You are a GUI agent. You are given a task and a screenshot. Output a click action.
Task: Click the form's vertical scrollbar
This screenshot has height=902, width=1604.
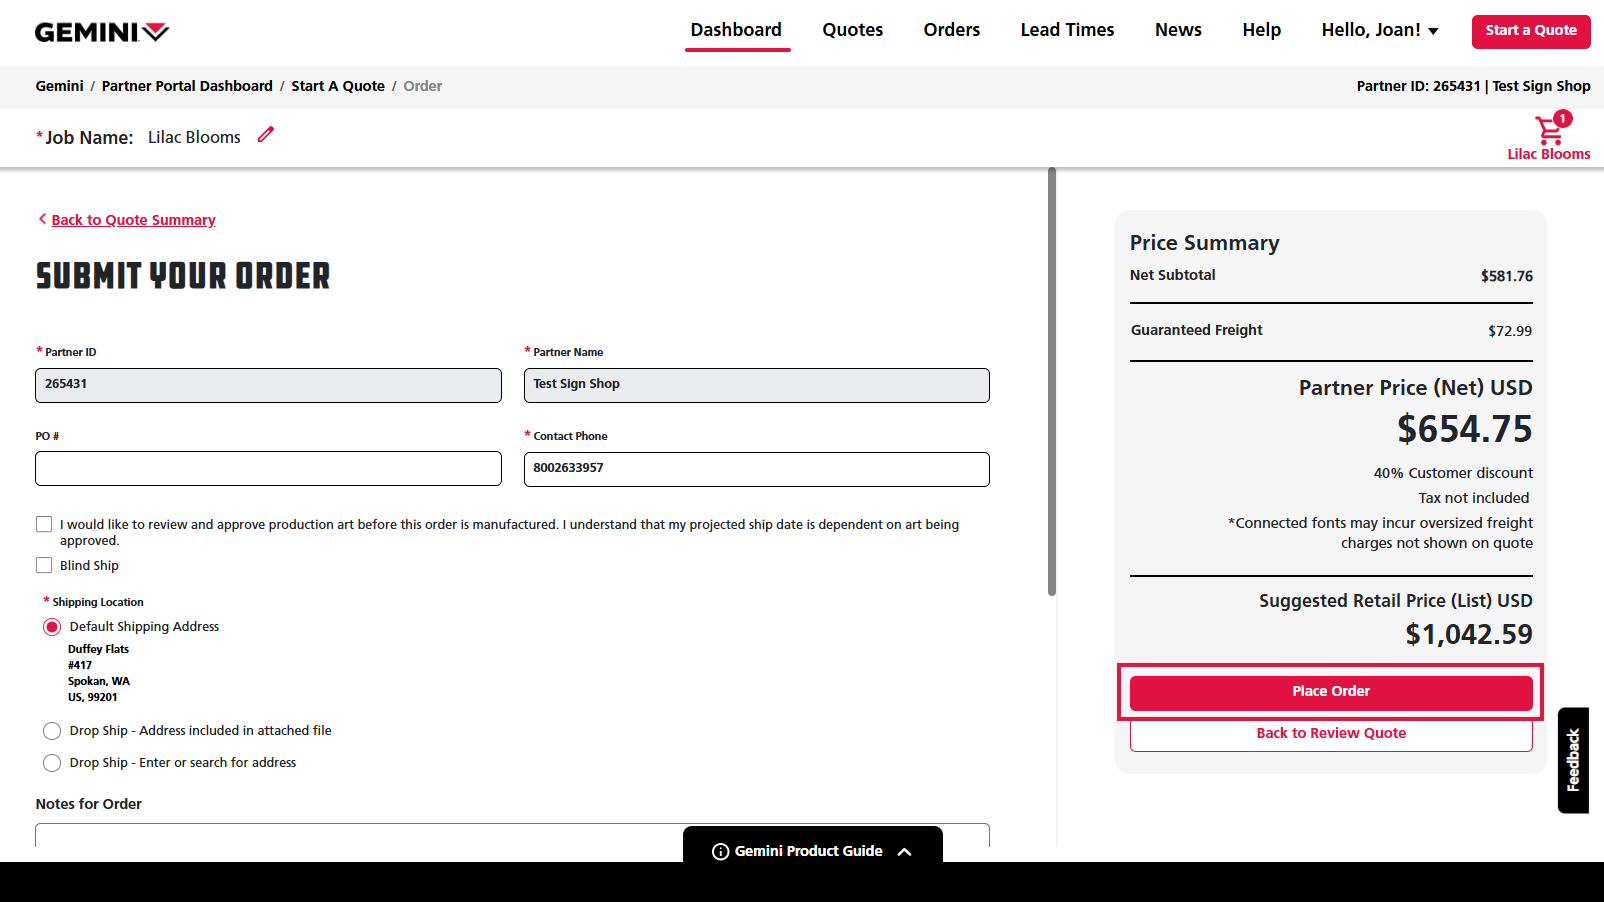(1051, 380)
